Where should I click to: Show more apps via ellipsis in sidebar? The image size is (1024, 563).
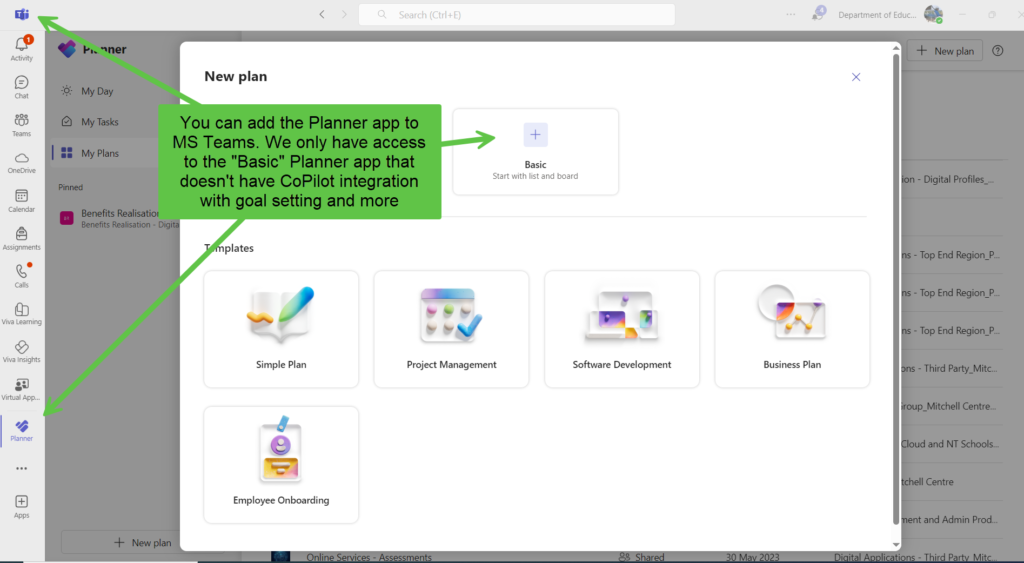point(22,468)
